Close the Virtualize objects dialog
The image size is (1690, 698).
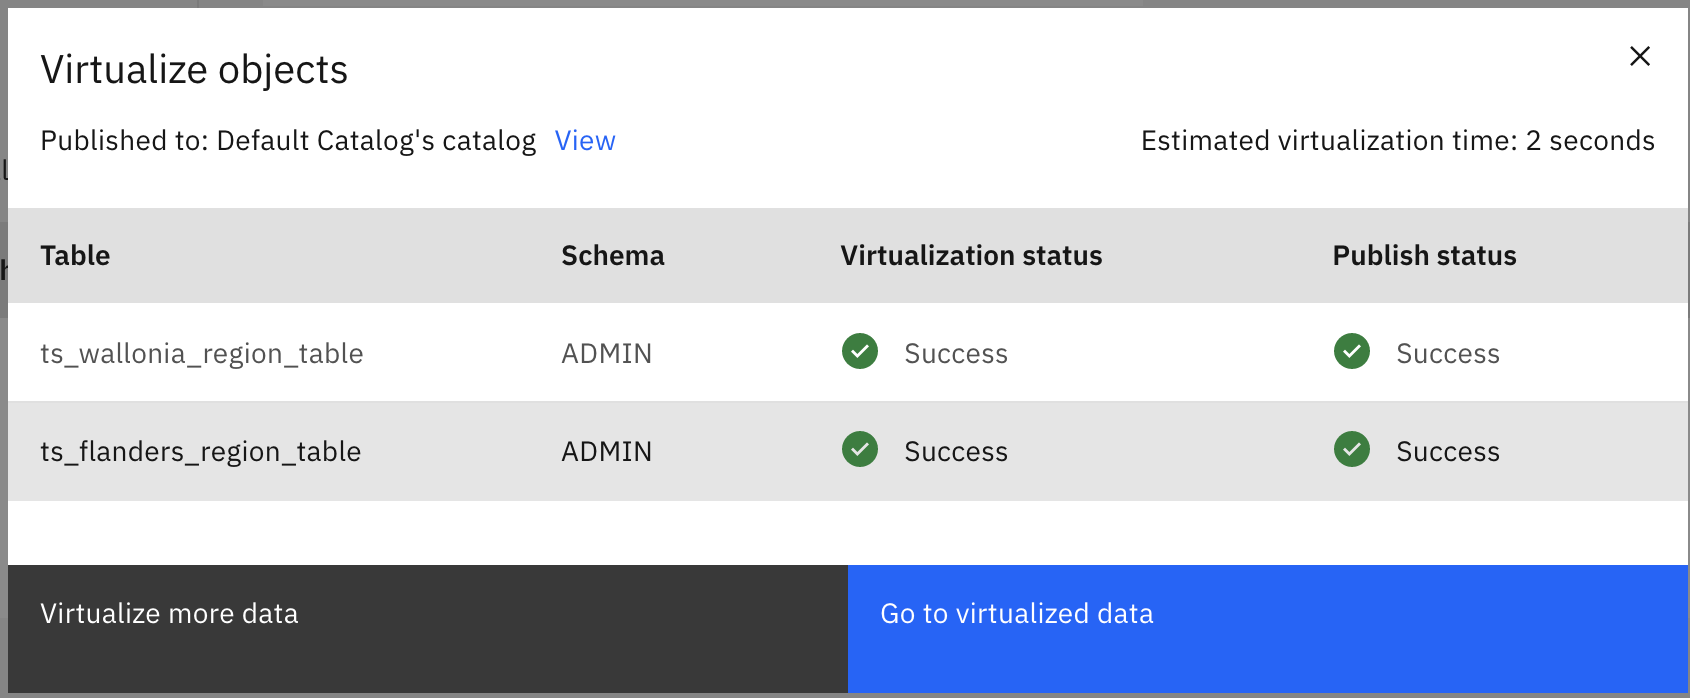[1640, 56]
